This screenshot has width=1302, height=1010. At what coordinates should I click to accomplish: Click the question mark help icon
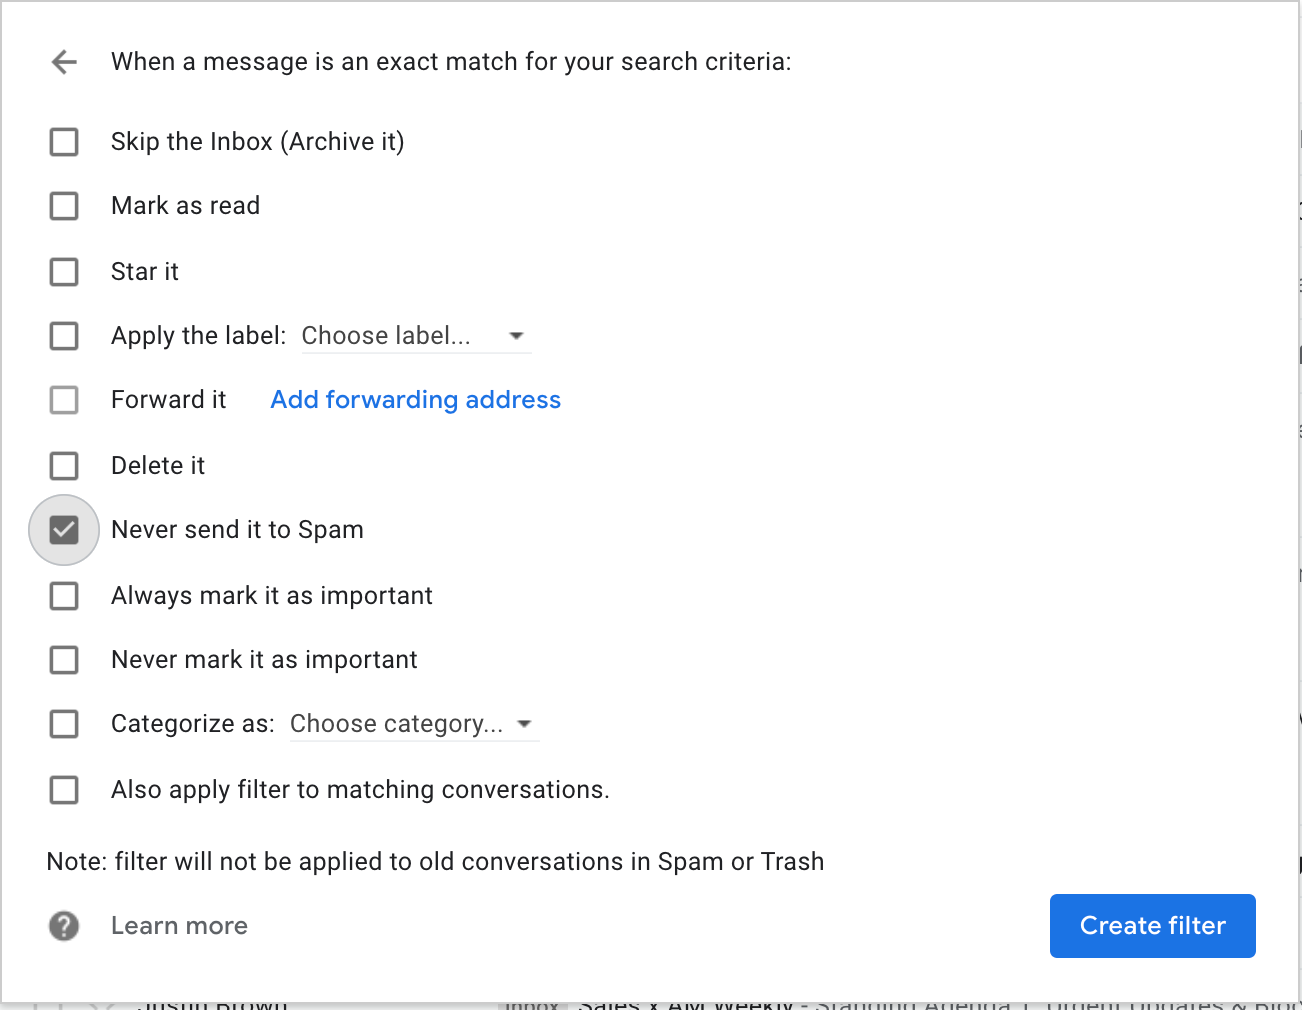pyautogui.click(x=64, y=926)
